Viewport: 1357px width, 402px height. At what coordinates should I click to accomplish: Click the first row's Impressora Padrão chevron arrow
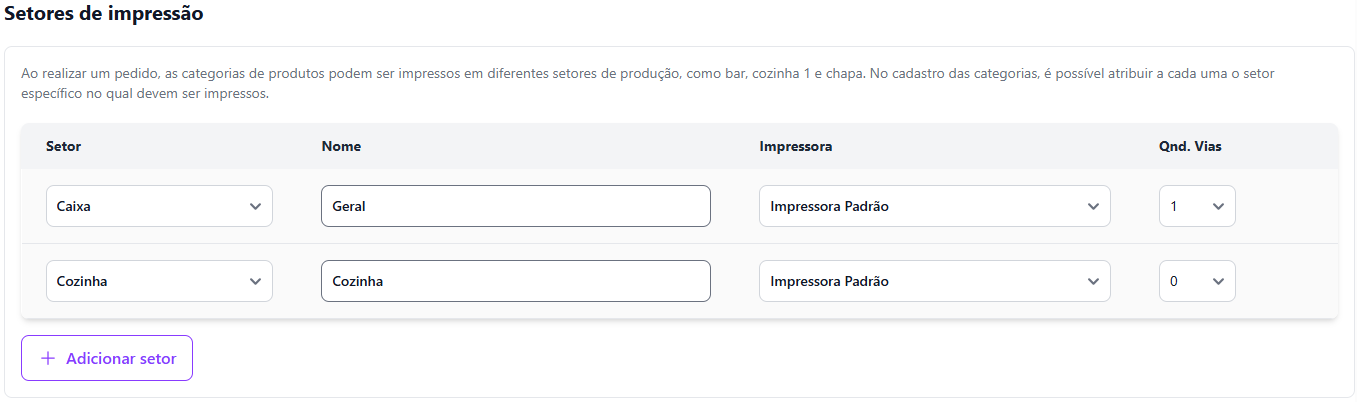click(x=1092, y=207)
